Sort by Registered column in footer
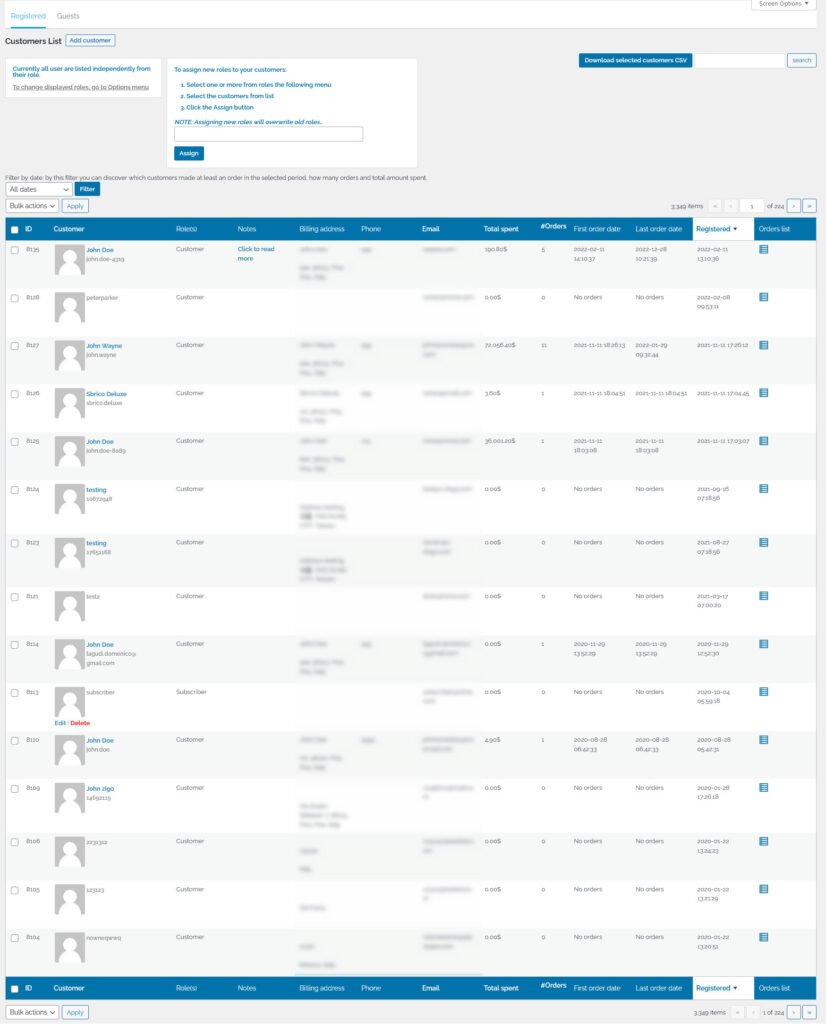826x1024 pixels. 716,988
